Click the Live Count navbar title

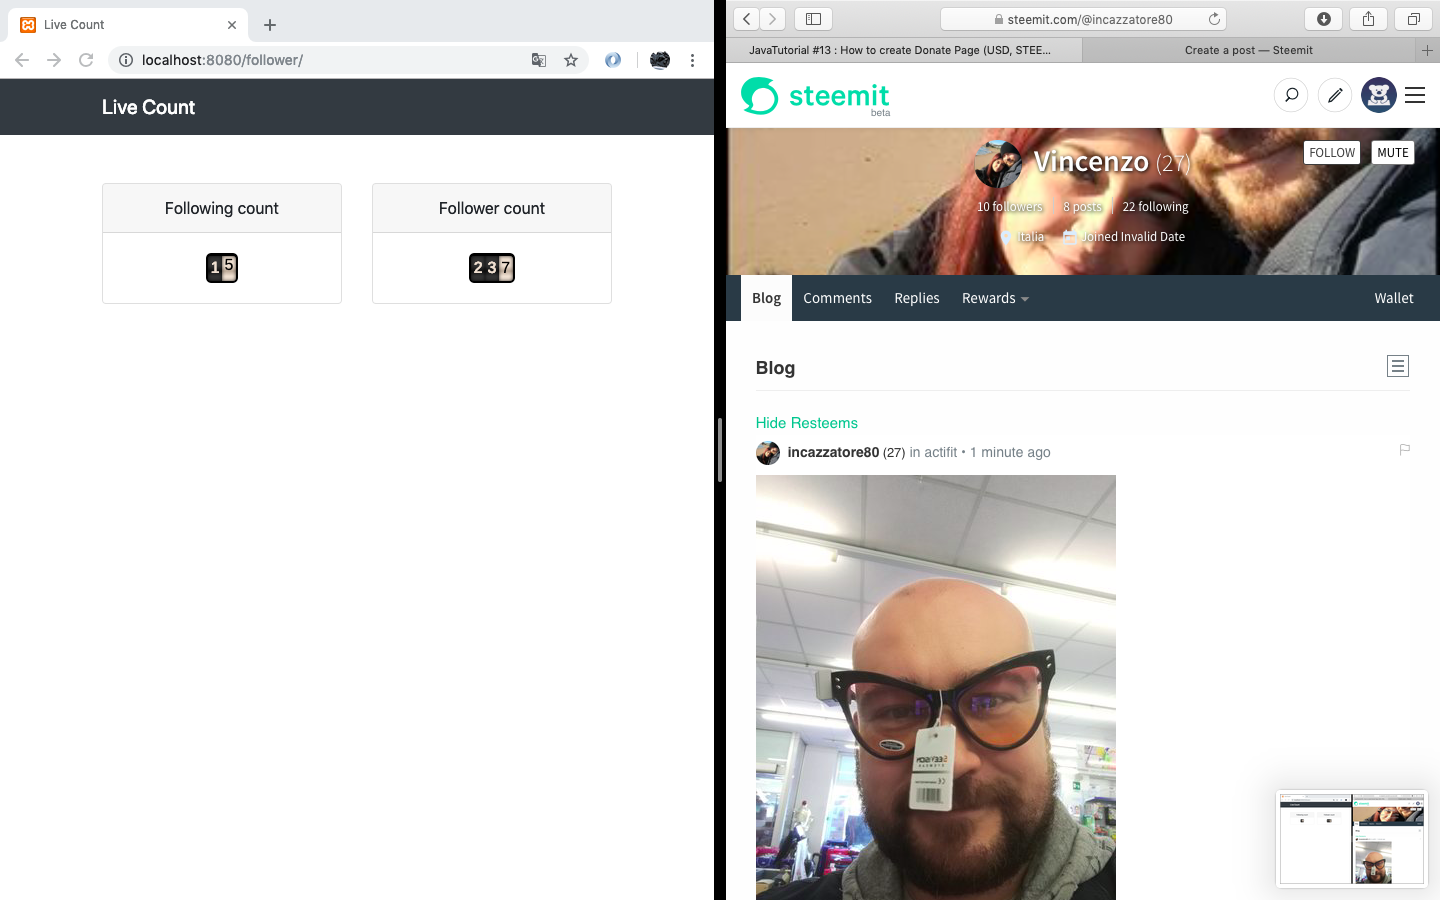148,107
